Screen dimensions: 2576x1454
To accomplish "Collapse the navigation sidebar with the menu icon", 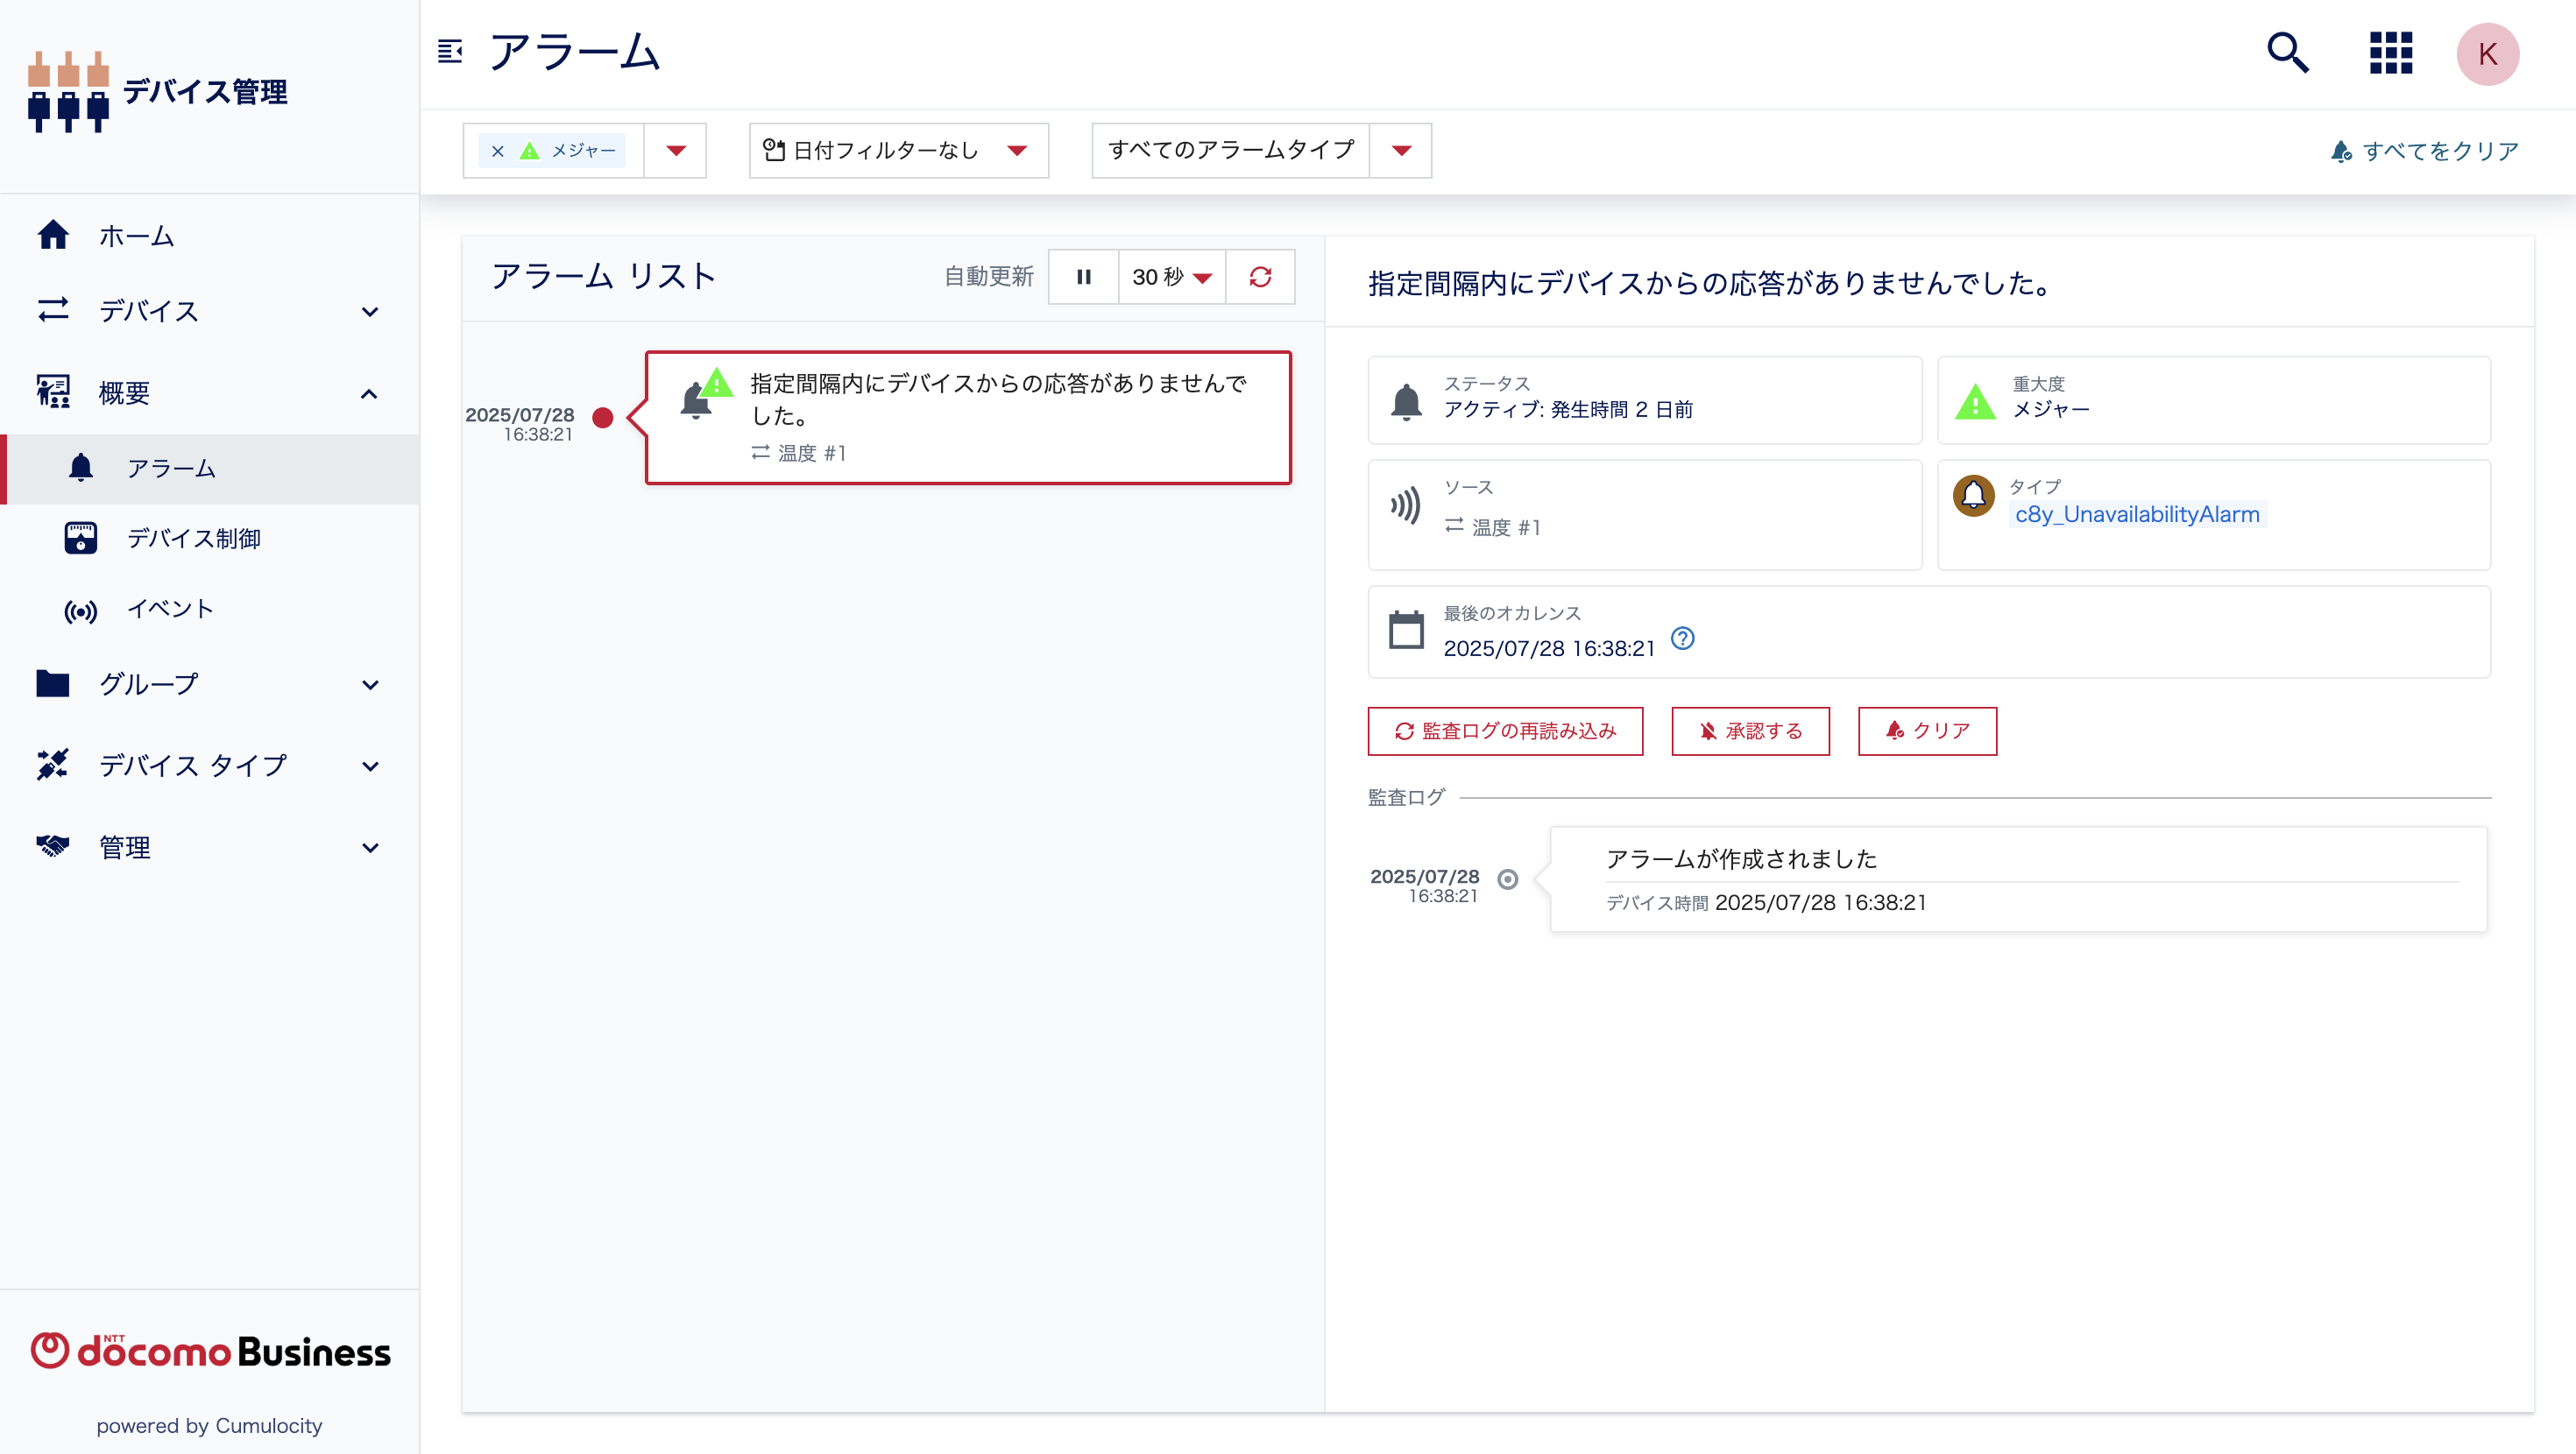I will pyautogui.click(x=450, y=51).
